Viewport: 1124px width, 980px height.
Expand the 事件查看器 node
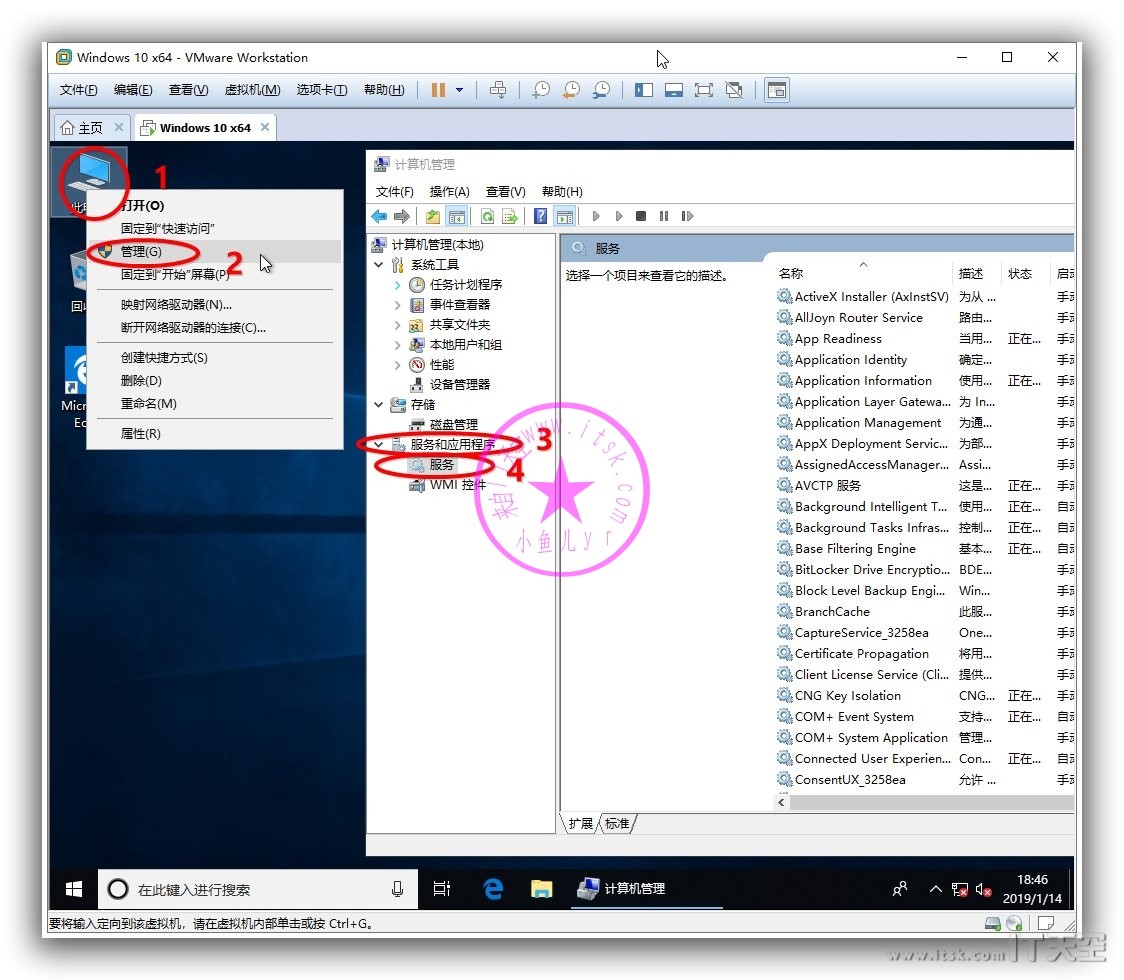pyautogui.click(x=397, y=305)
